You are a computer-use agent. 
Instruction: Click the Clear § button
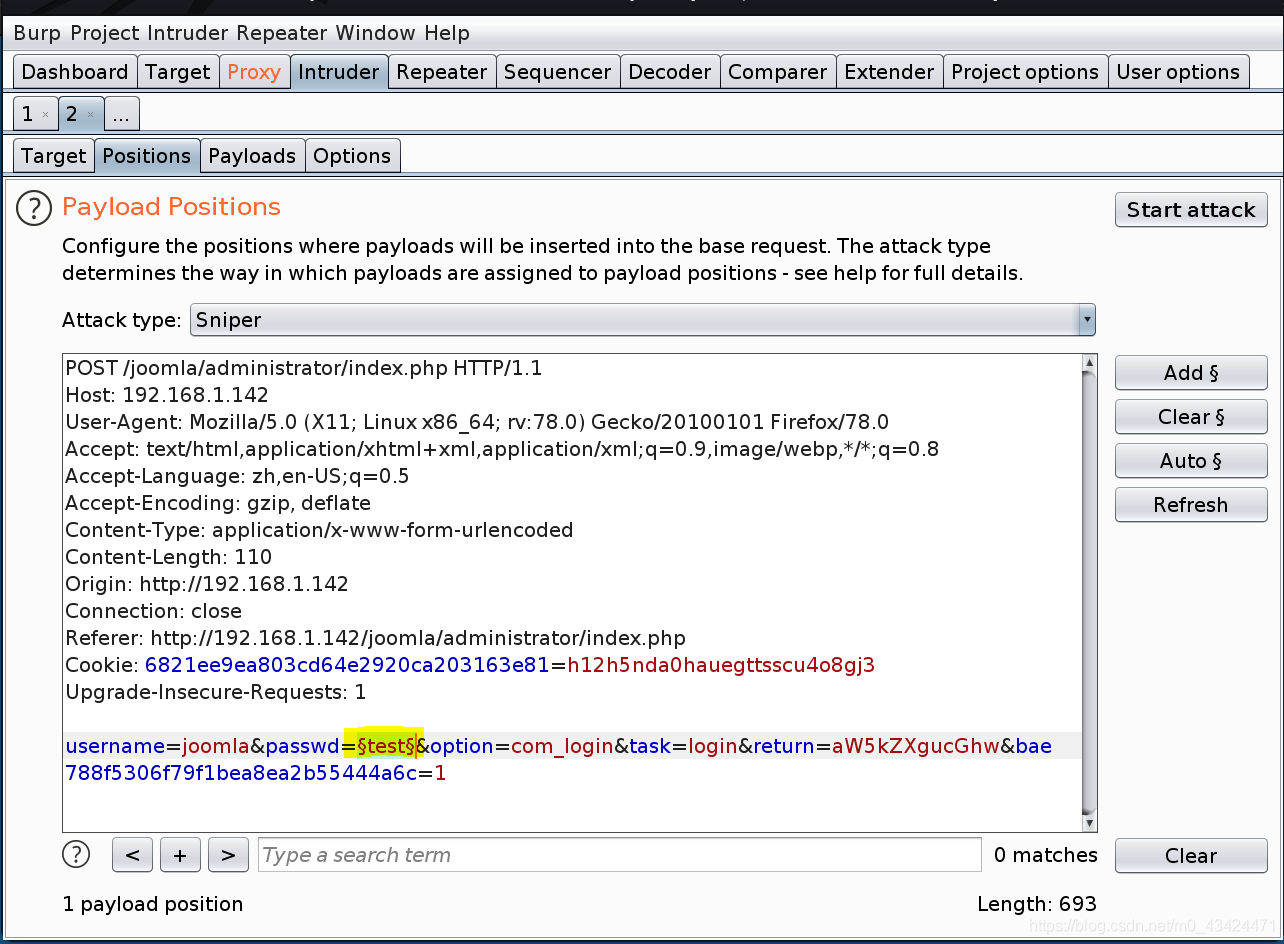coord(1191,417)
